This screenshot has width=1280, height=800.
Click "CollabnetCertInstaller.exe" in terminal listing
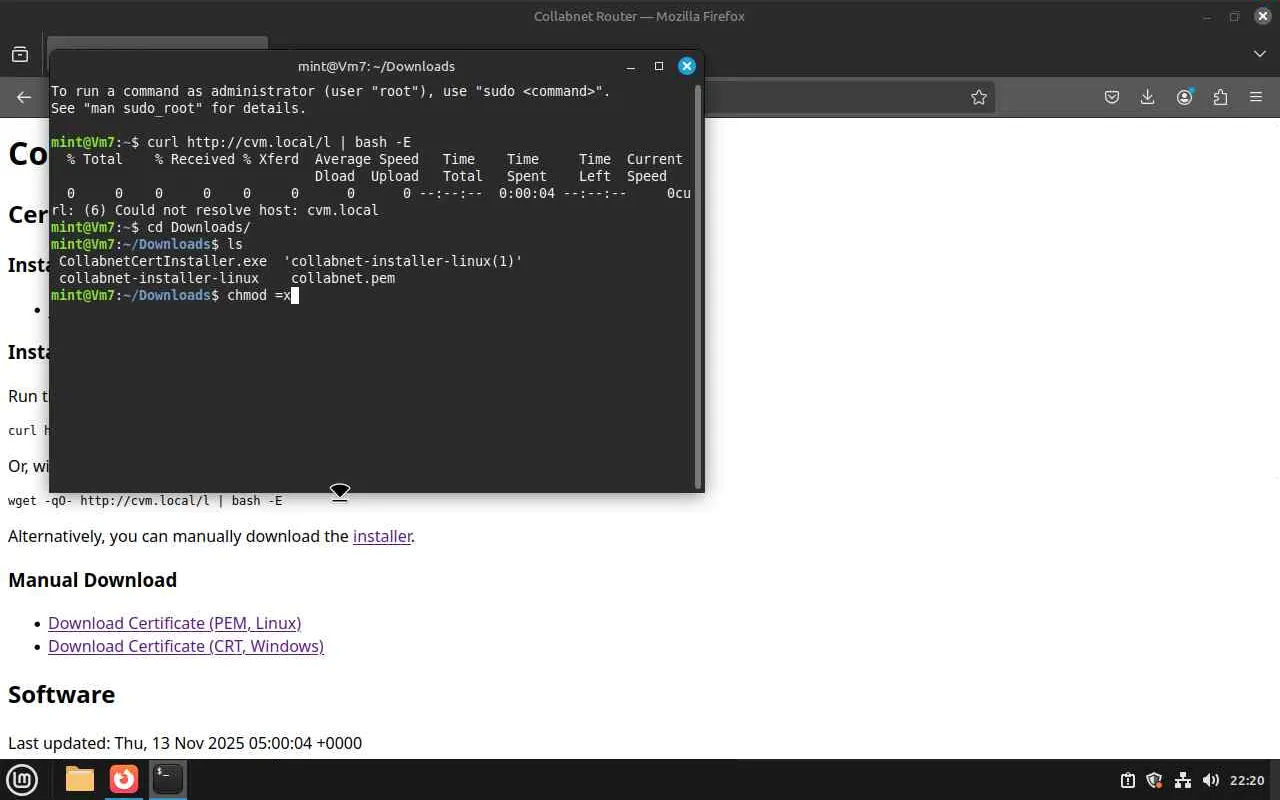(x=163, y=261)
